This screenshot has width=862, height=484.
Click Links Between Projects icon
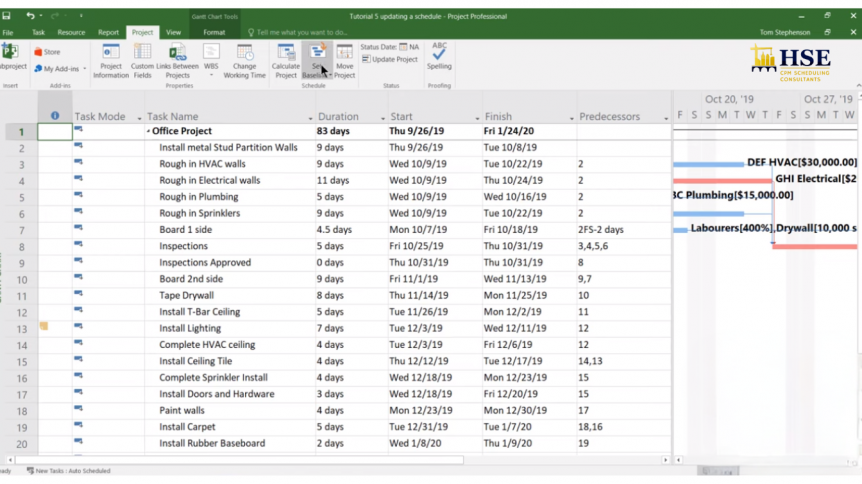177,61
